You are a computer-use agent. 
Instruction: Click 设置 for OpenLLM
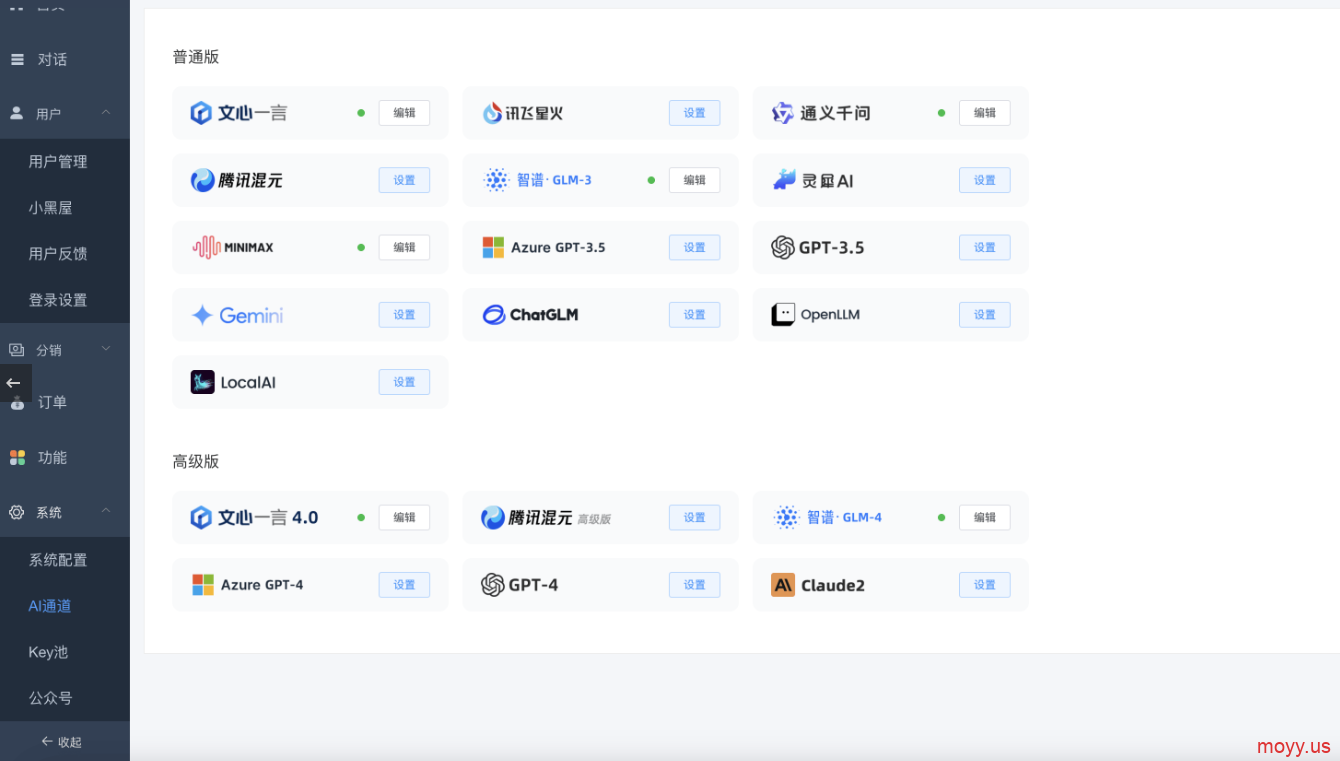coord(985,315)
